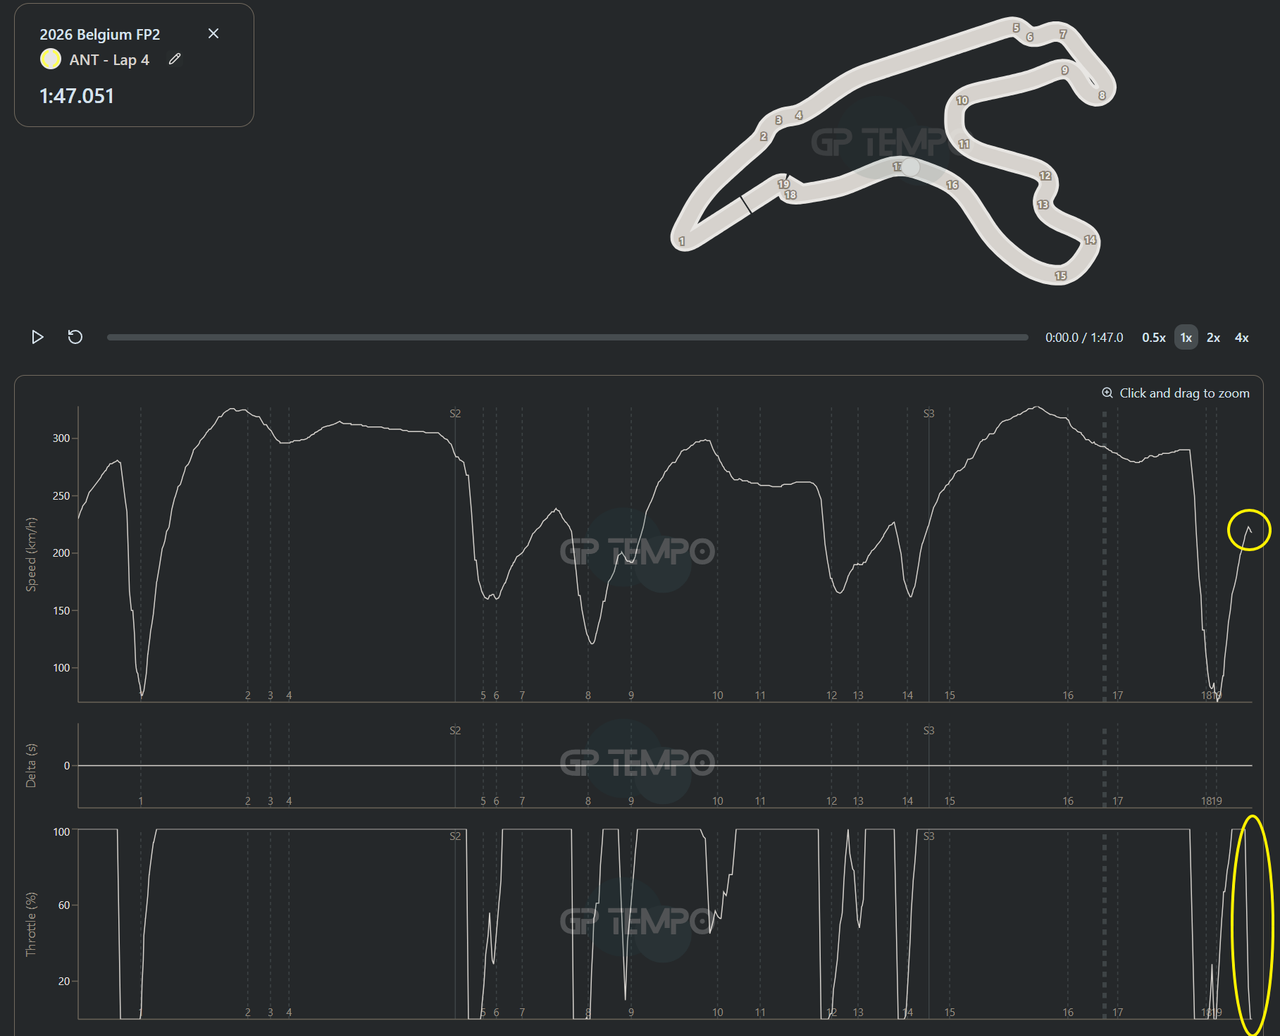This screenshot has height=1036, width=1280.
Task: Seek on the lap progress bar
Action: [567, 337]
